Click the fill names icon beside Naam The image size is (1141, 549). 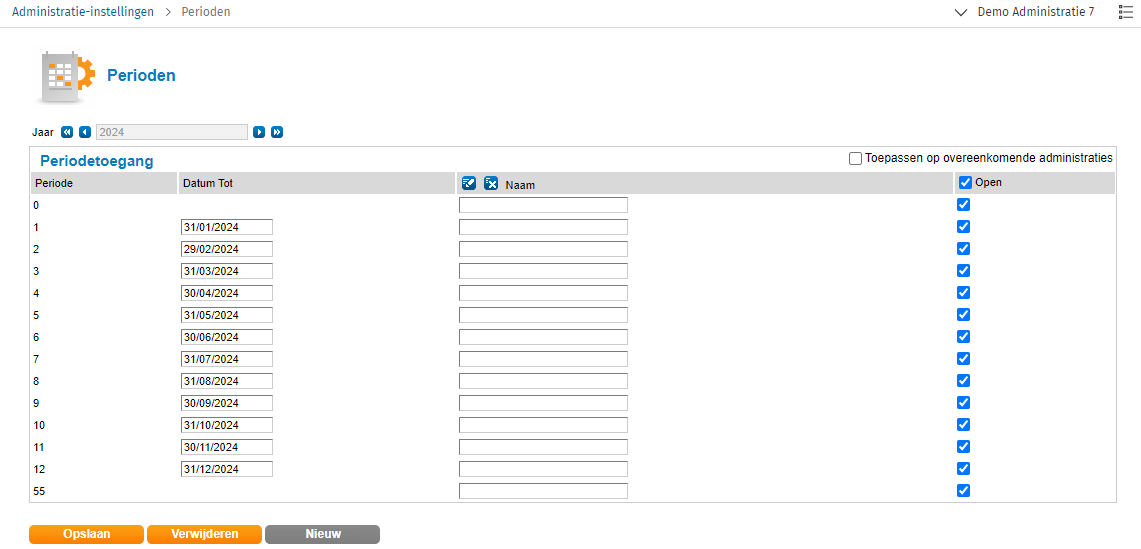point(469,183)
